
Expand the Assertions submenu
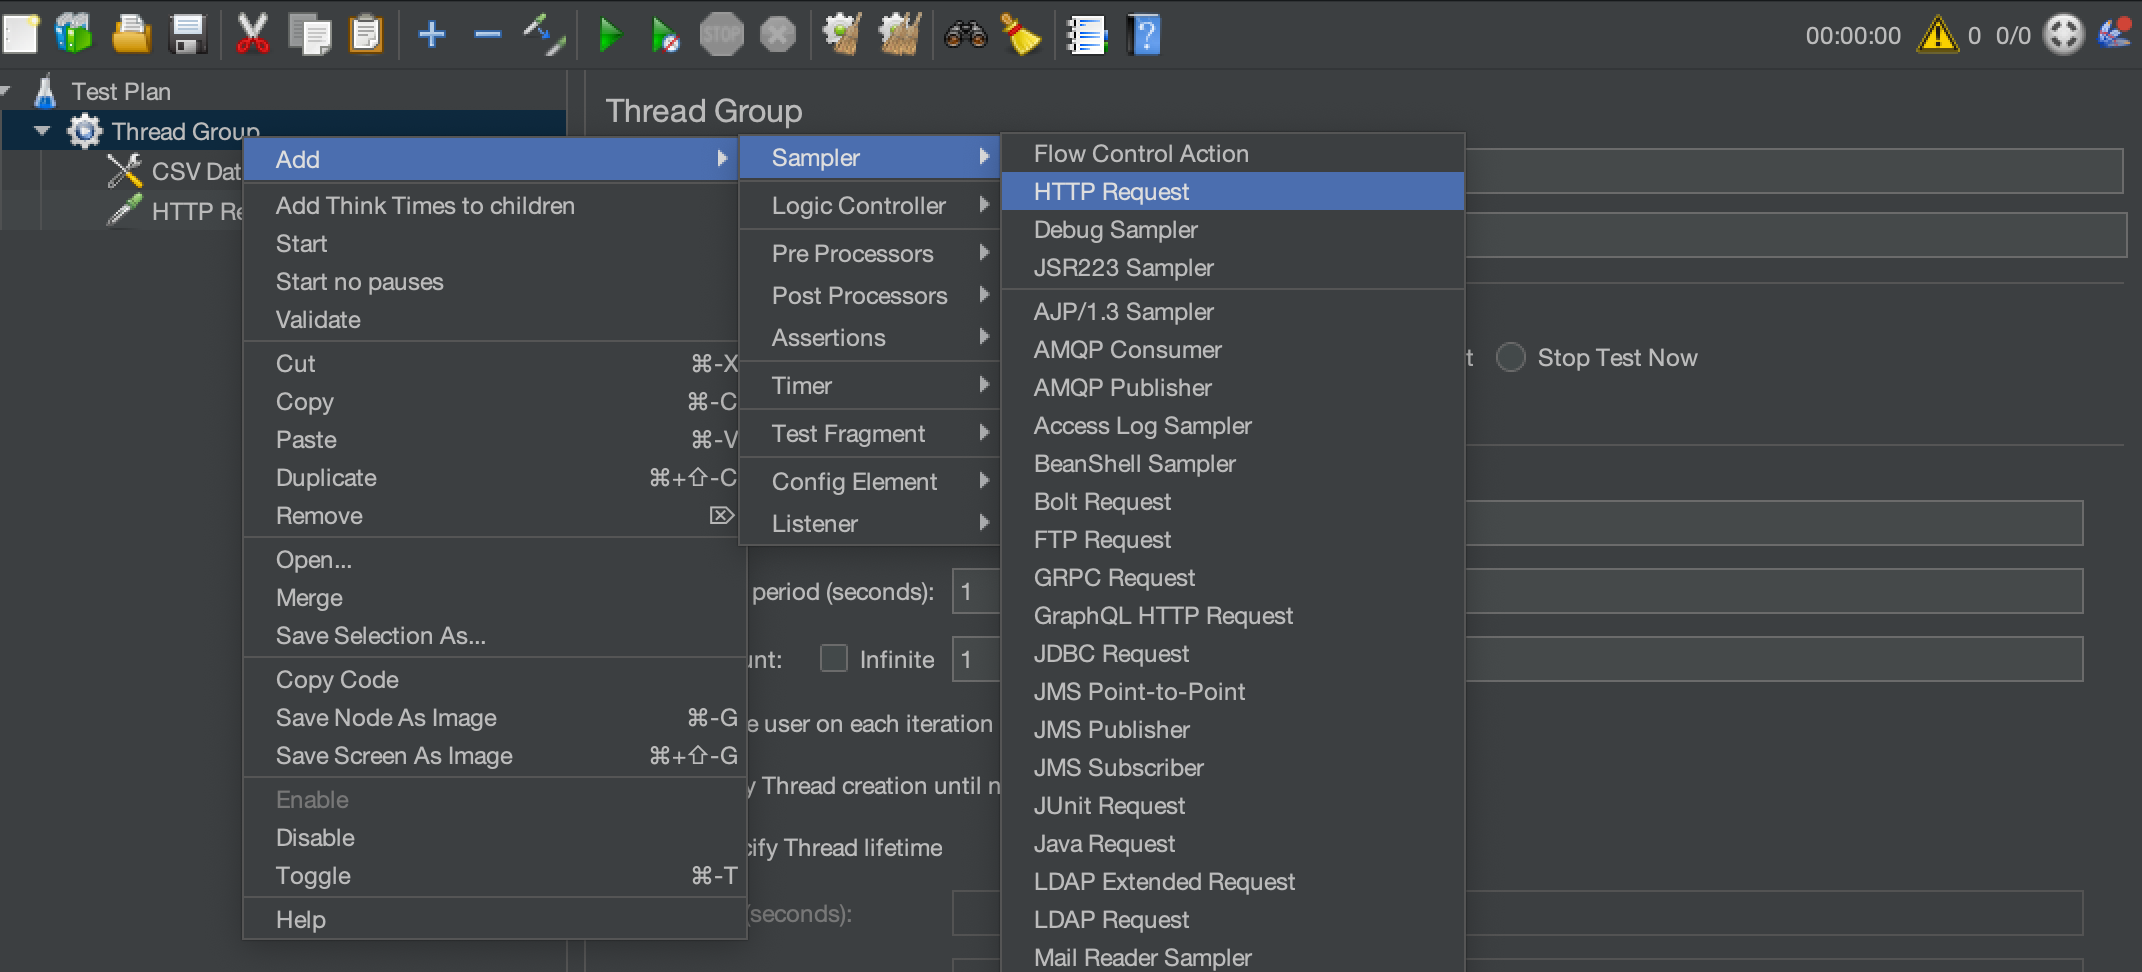click(870, 337)
